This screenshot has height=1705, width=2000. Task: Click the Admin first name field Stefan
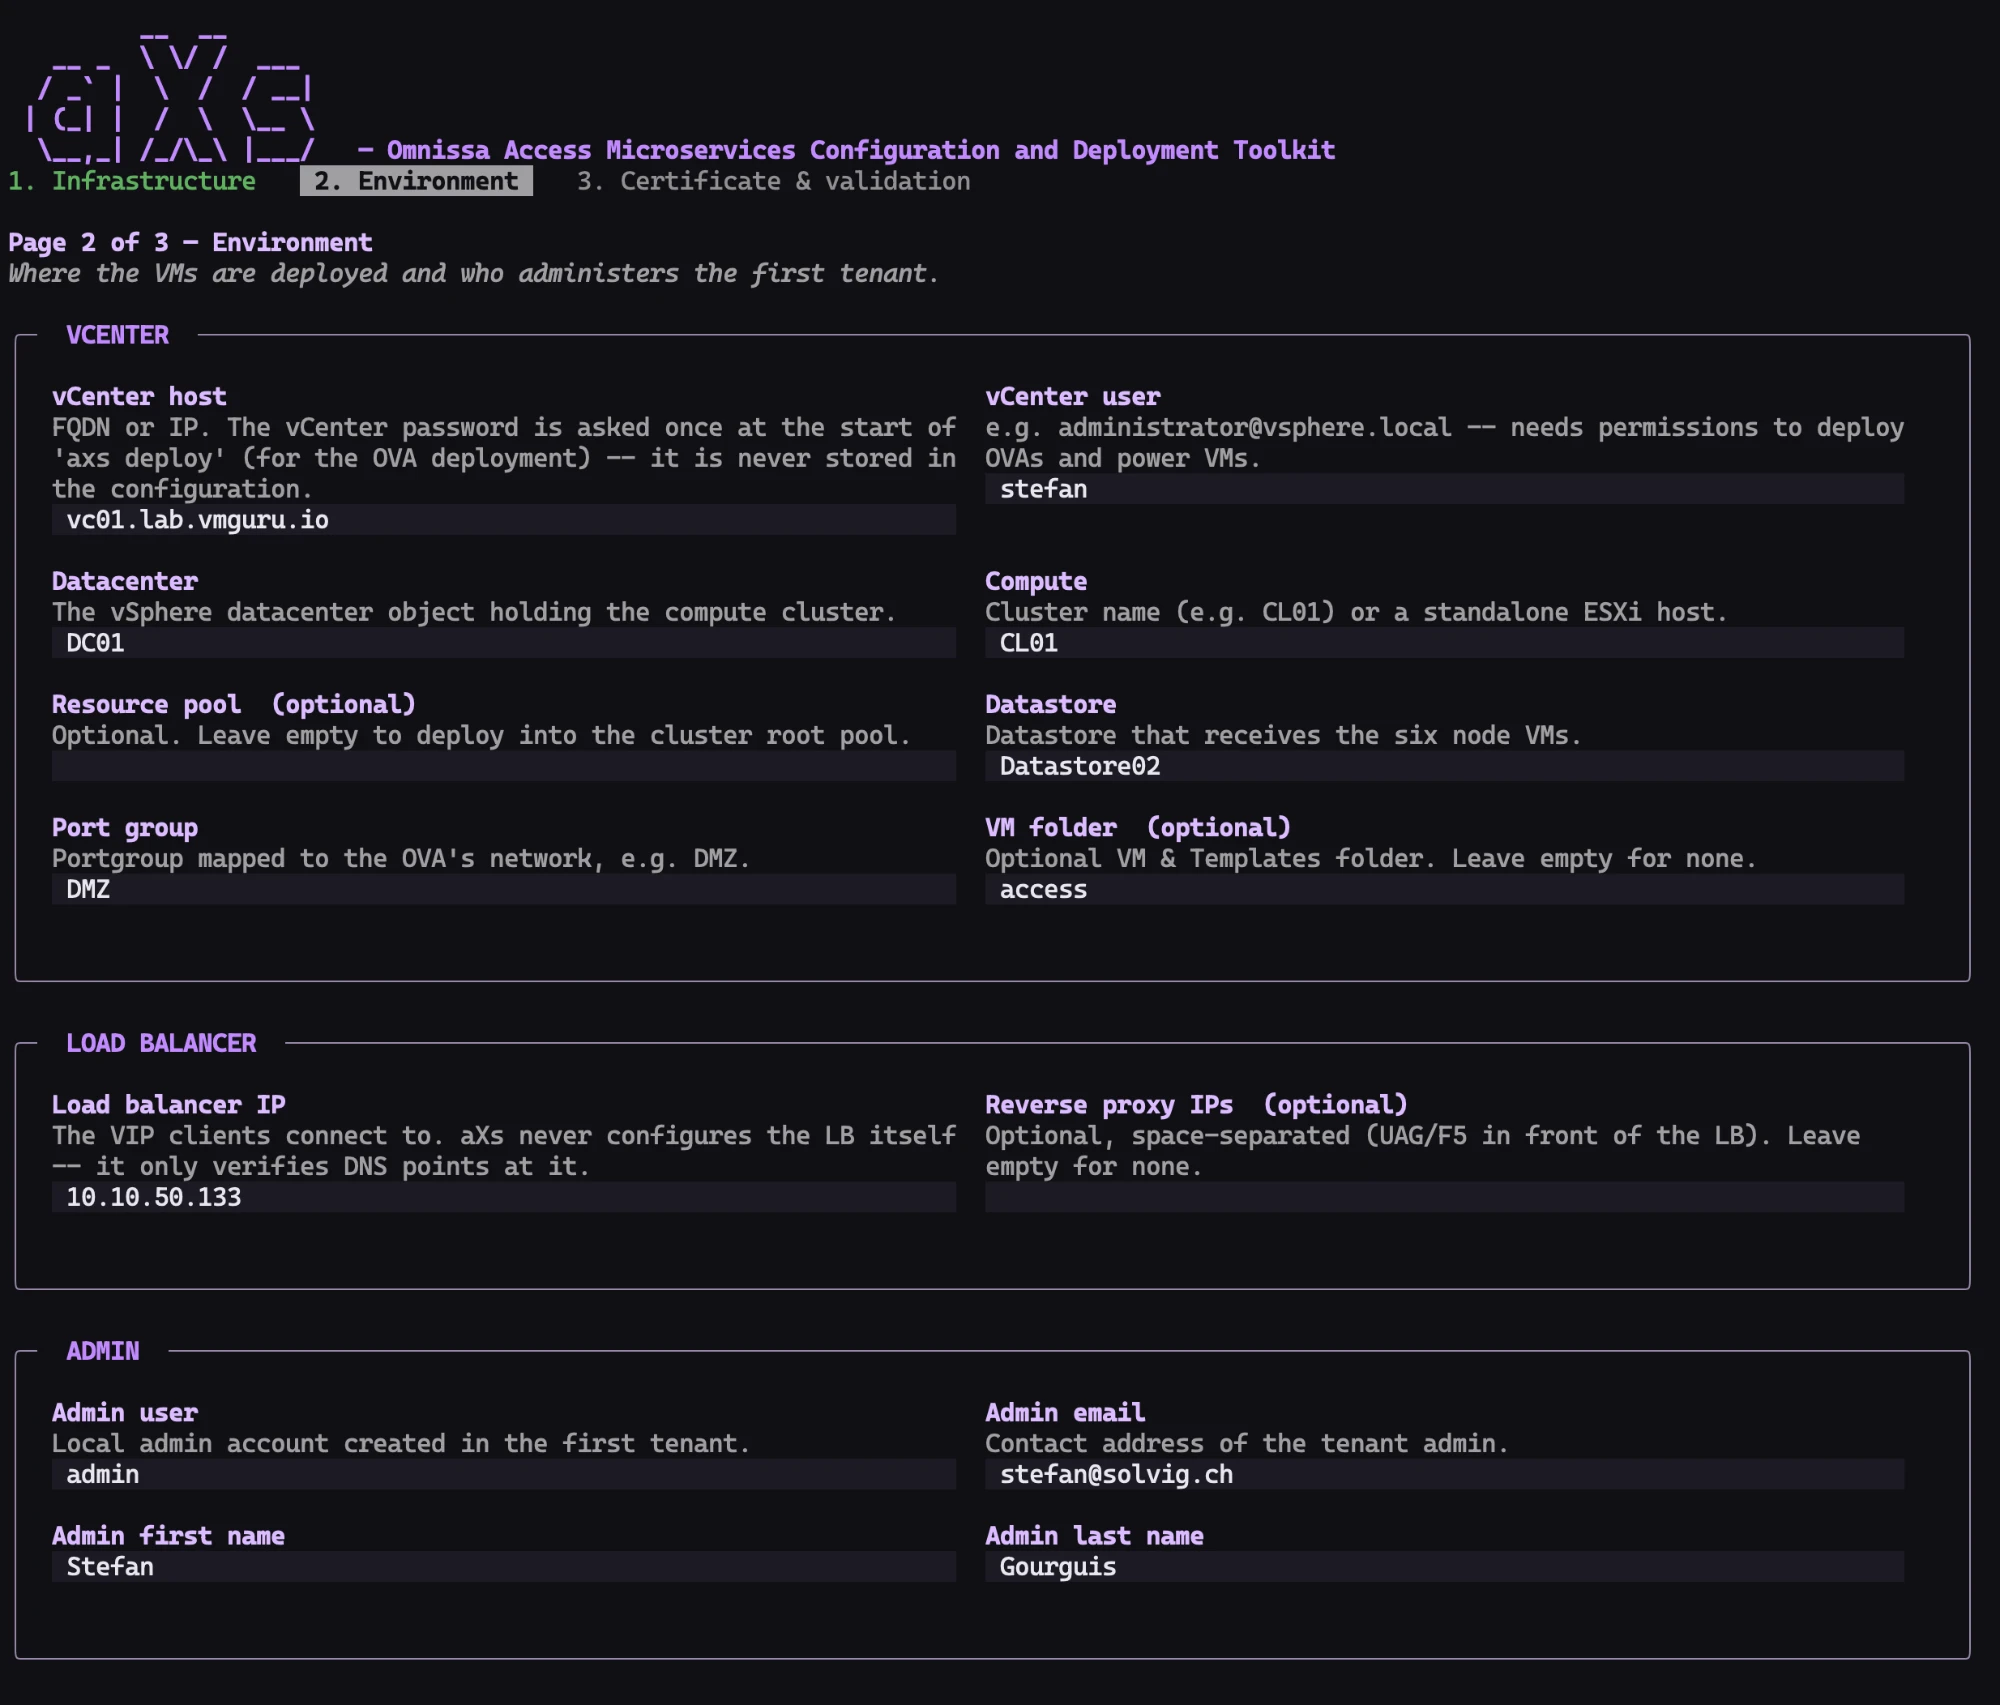[x=504, y=1567]
